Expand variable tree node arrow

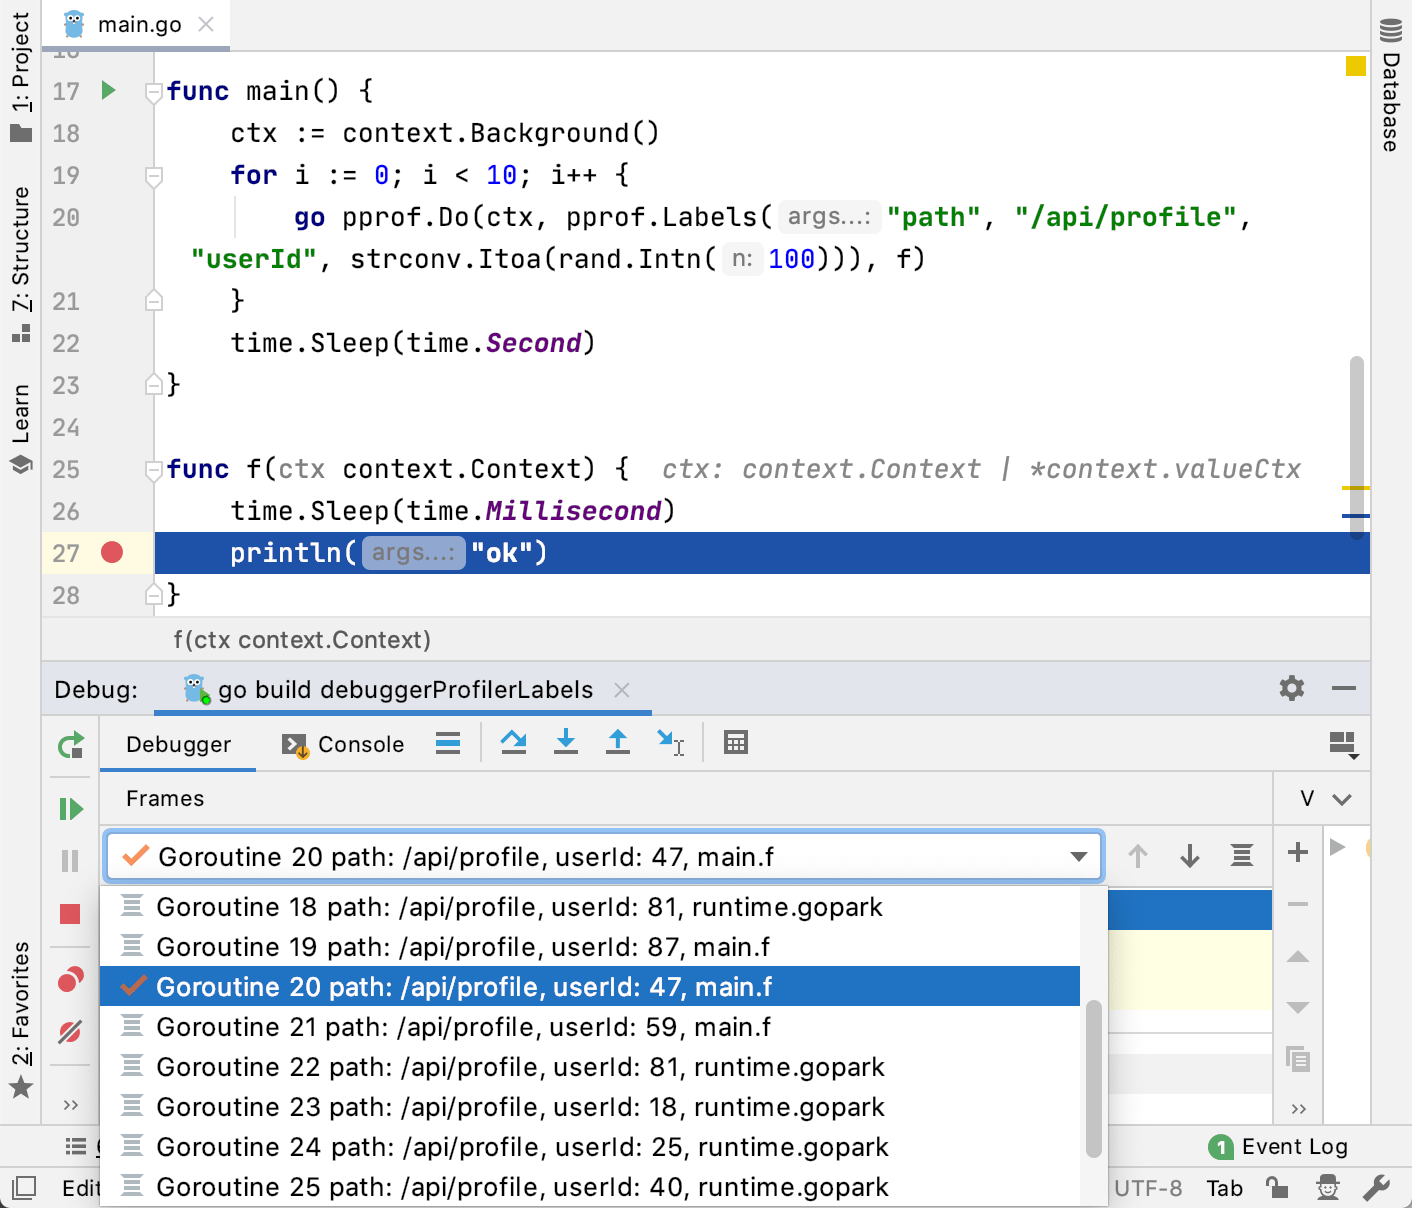(x=1337, y=847)
